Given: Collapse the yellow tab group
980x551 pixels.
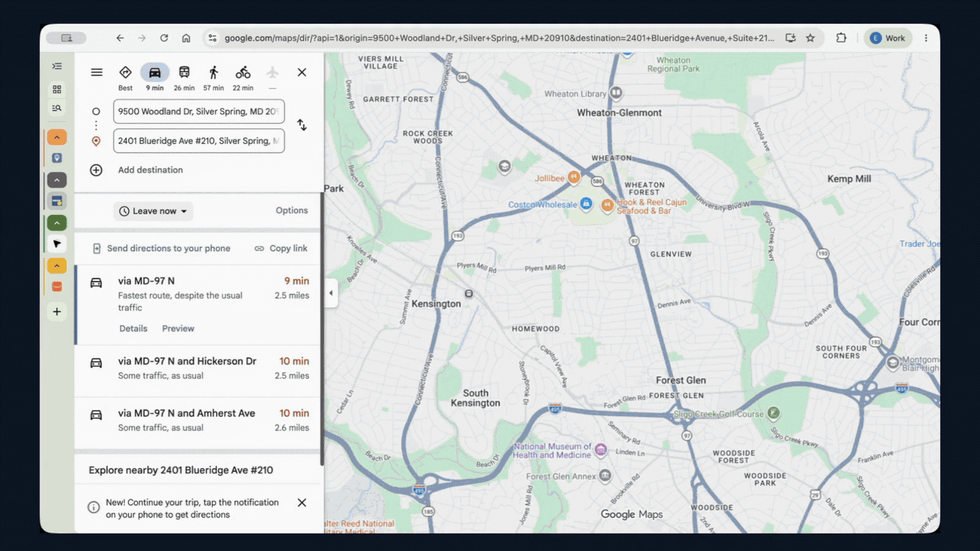Looking at the screenshot, I should pyautogui.click(x=57, y=266).
